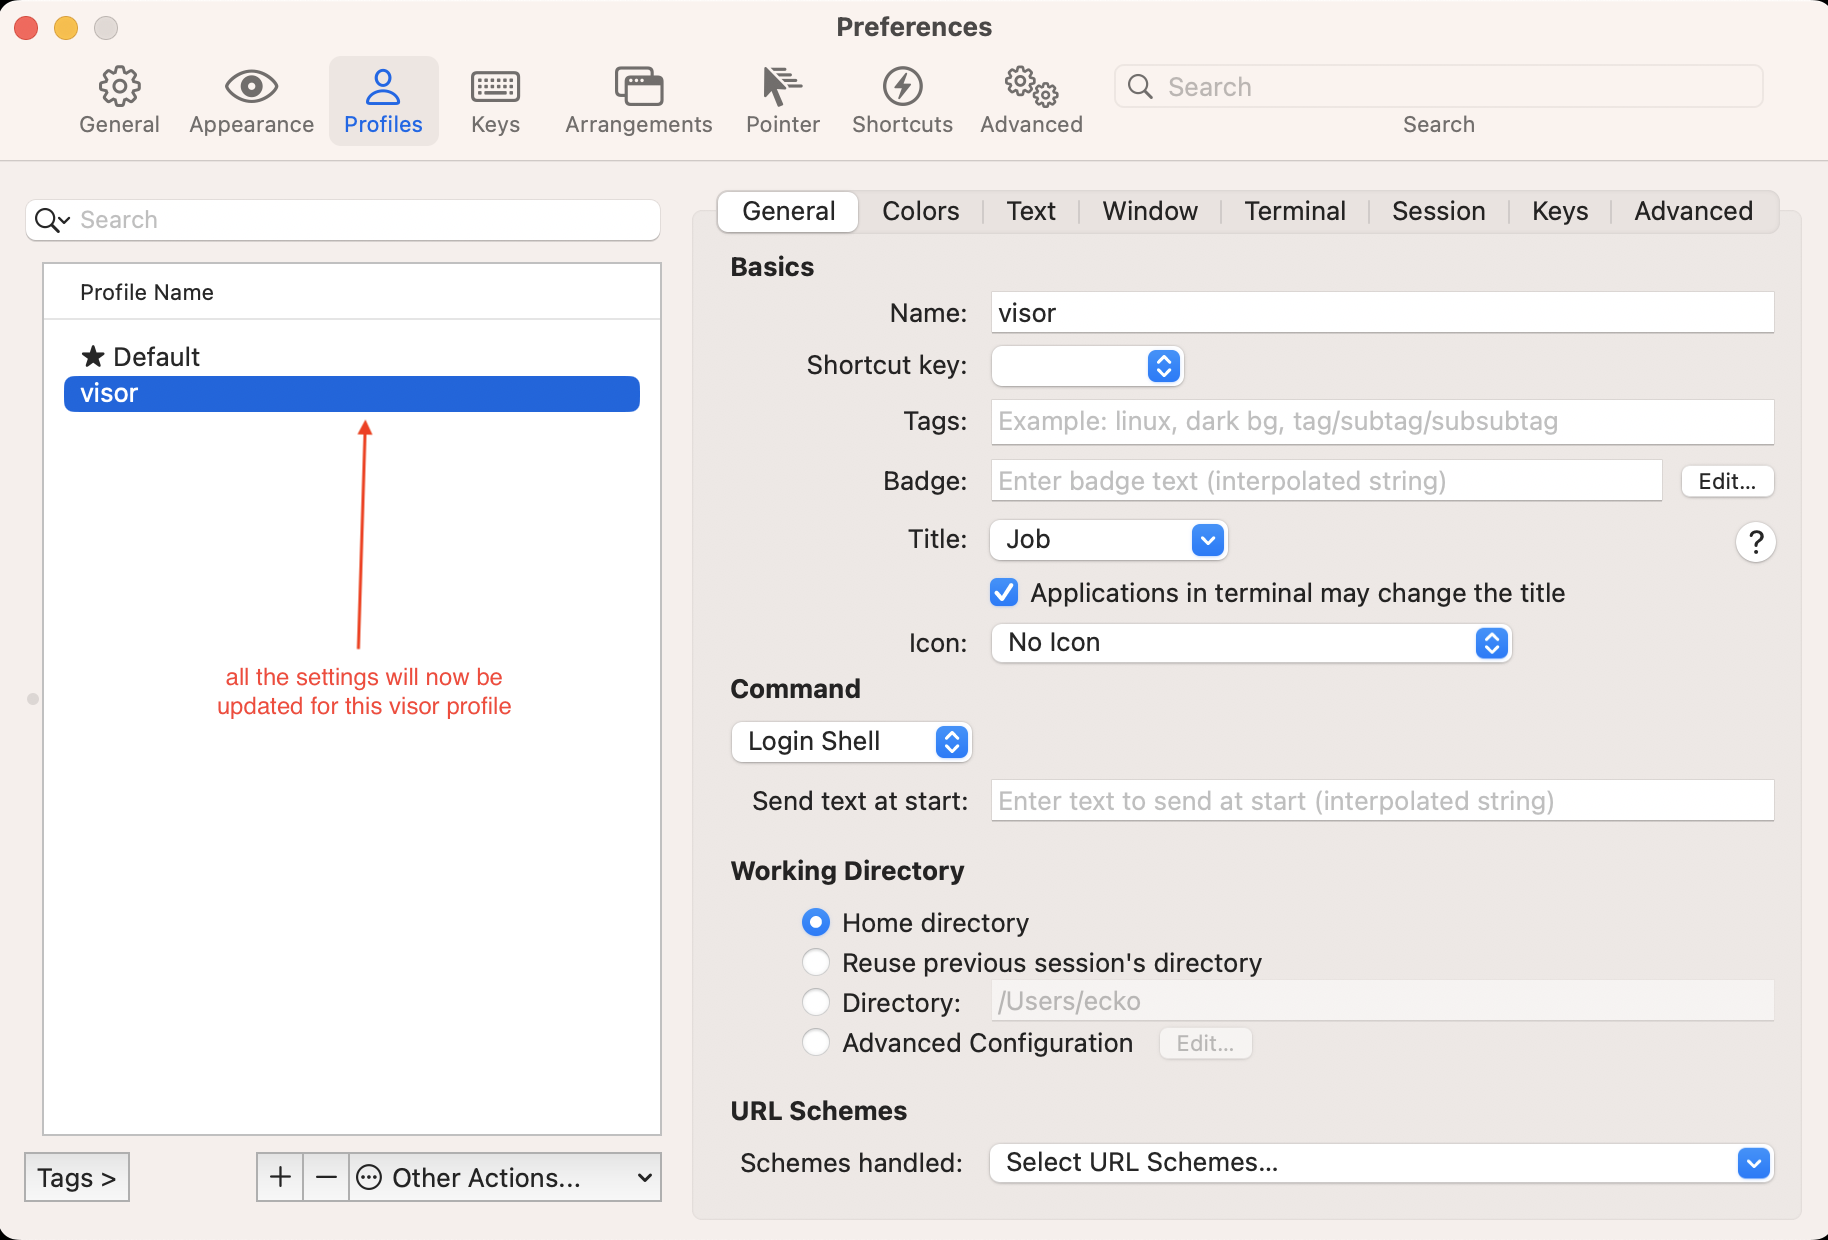The width and height of the screenshot is (1828, 1240).
Task: Click the profile list Search field
Action: [x=343, y=220]
